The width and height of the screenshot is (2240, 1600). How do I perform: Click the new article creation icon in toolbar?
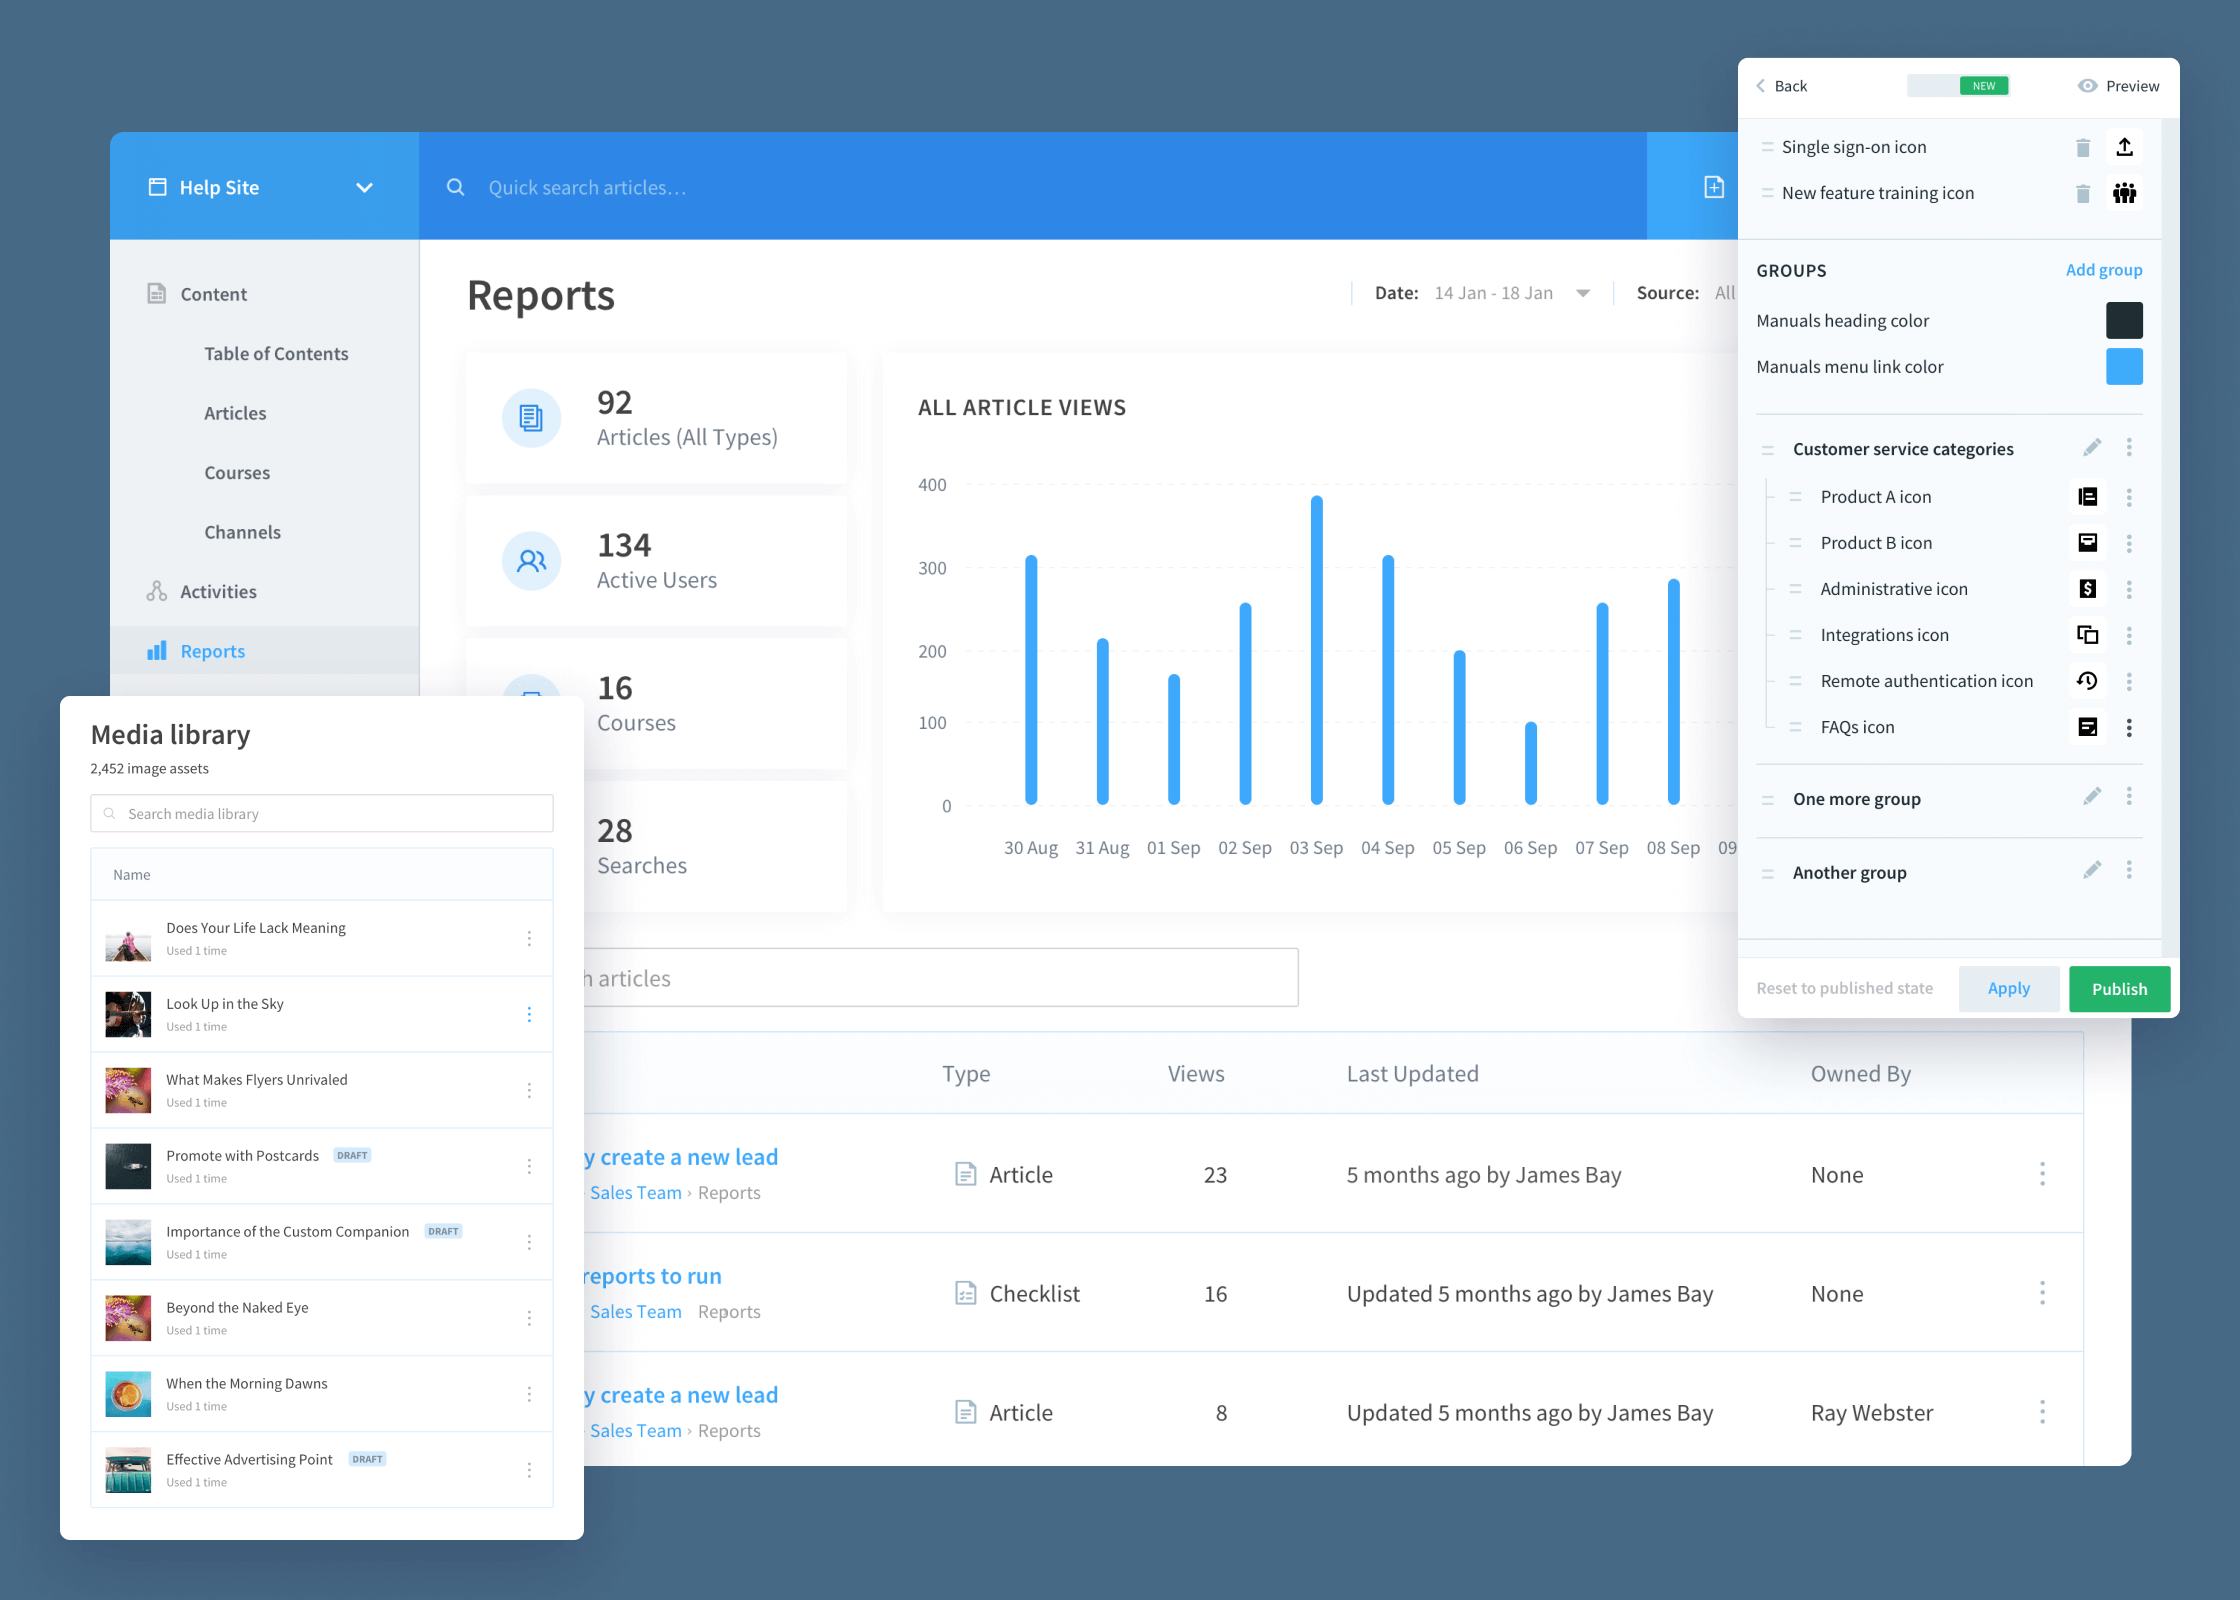tap(1714, 187)
